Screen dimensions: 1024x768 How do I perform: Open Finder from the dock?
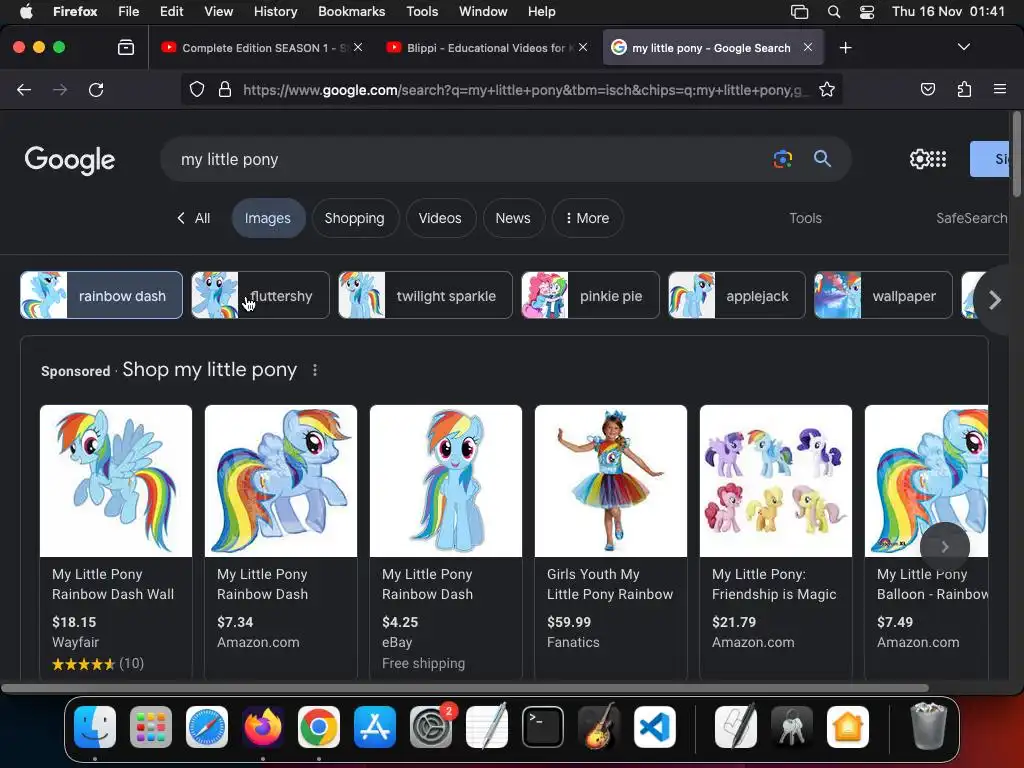click(x=95, y=727)
